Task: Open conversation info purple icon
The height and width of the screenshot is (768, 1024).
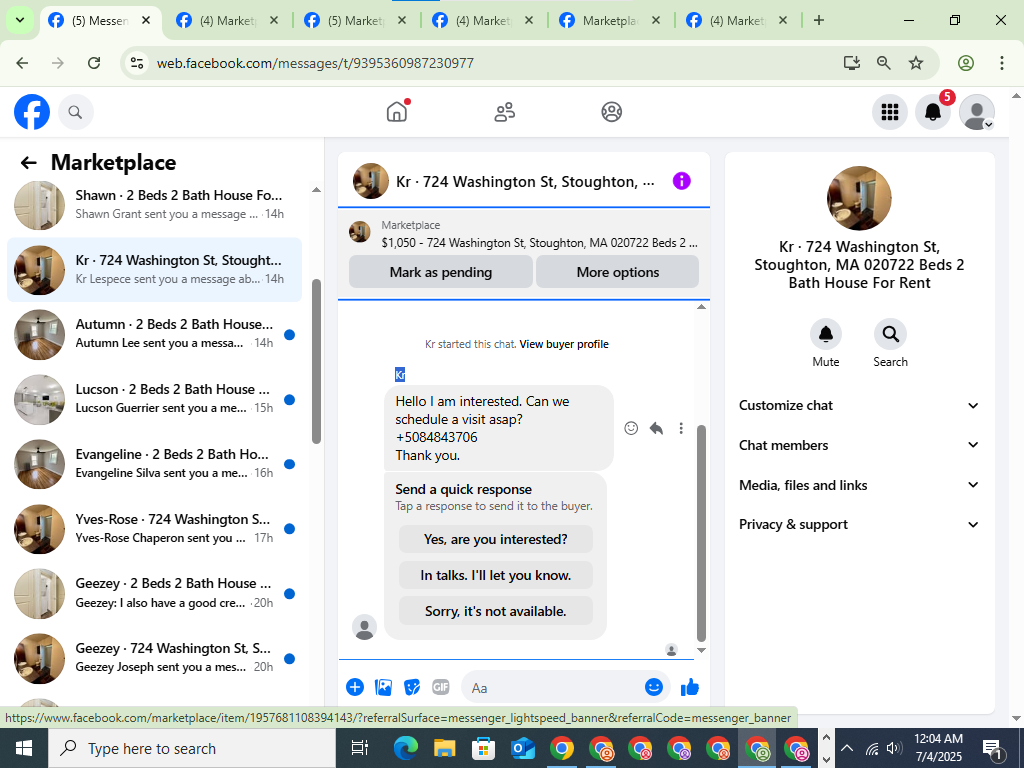Action: [x=681, y=181]
